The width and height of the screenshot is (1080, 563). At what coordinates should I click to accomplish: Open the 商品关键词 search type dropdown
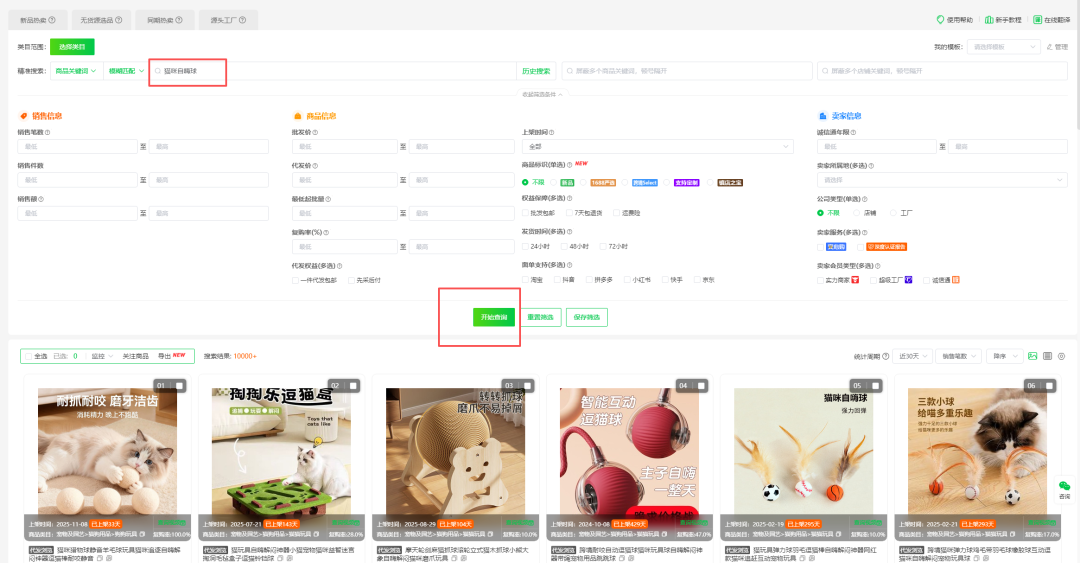click(76, 71)
